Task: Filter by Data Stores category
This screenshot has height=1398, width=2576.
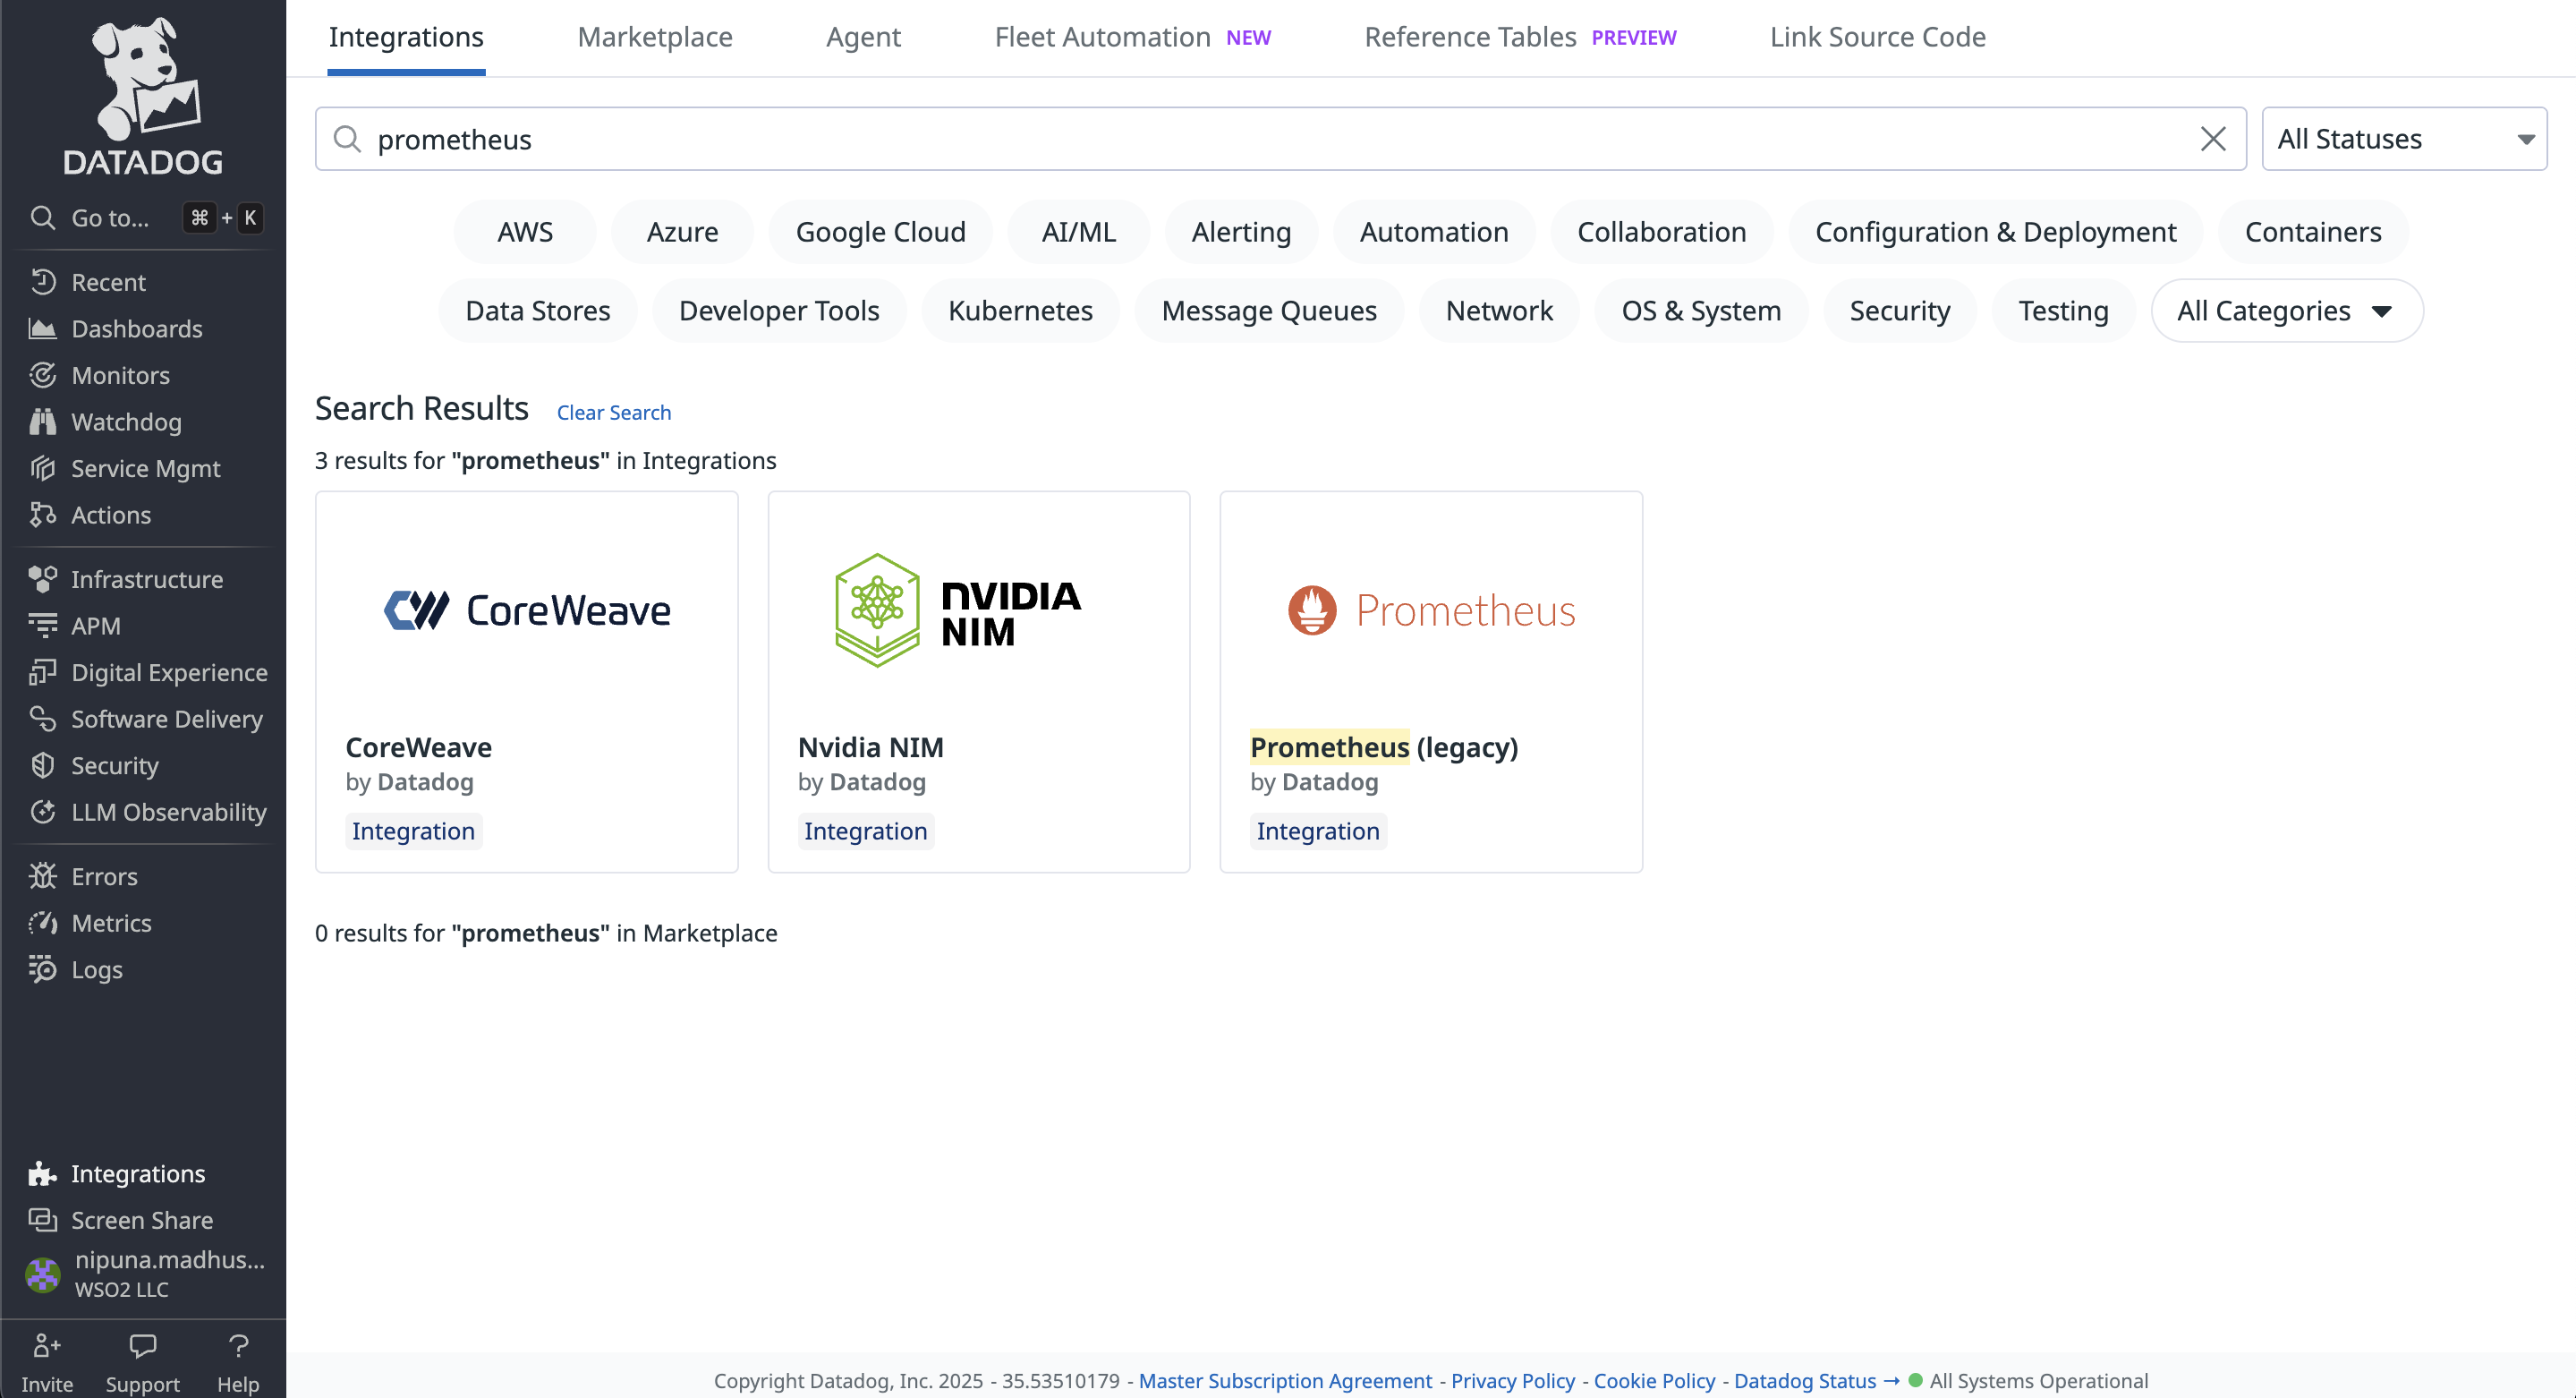Action: pos(537,311)
